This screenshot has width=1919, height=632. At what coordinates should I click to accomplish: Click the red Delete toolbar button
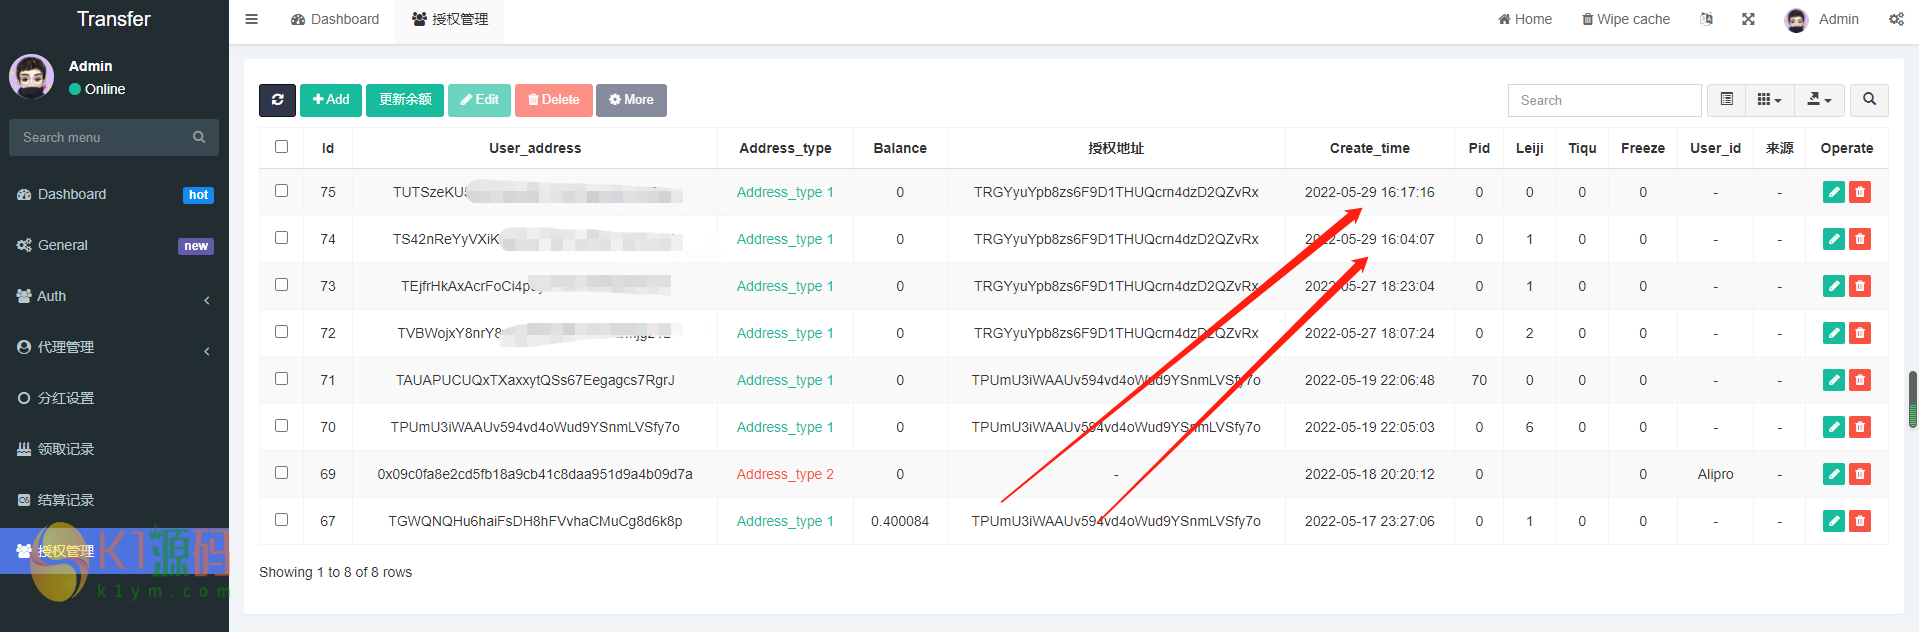(554, 100)
